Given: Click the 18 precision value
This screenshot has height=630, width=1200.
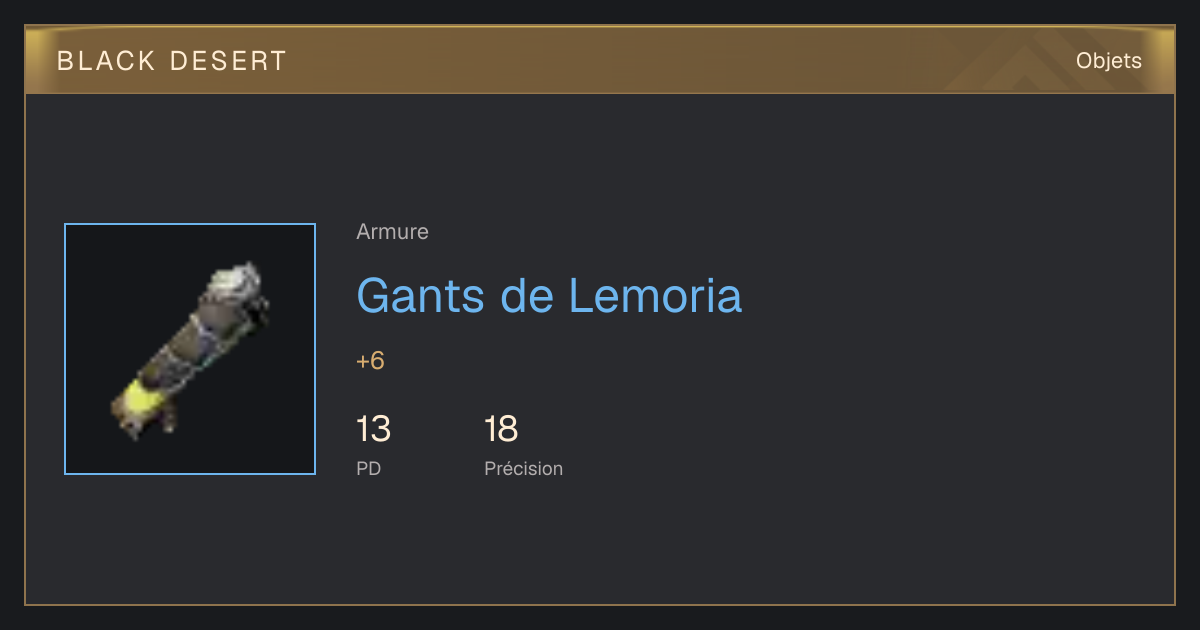Looking at the screenshot, I should coord(501,430).
